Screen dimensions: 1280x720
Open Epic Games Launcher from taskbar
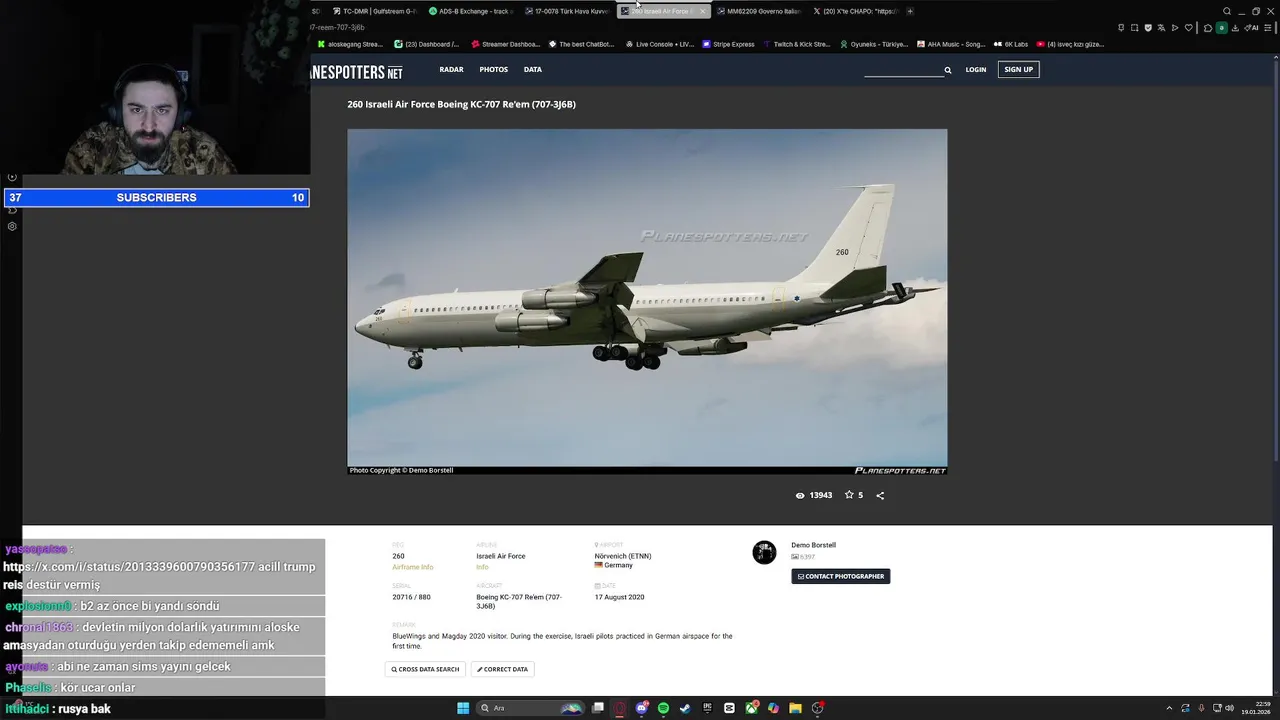pos(707,708)
